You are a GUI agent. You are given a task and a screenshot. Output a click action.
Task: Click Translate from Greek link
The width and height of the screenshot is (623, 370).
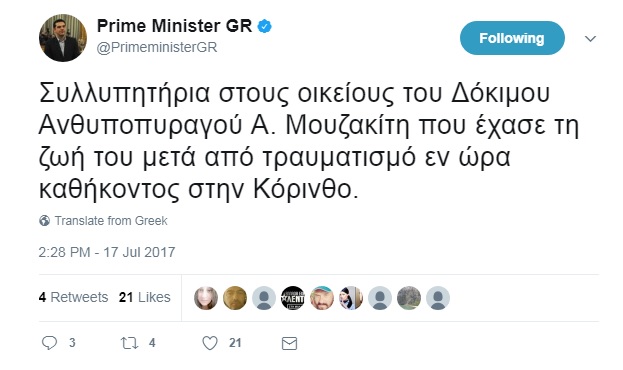click(x=111, y=221)
